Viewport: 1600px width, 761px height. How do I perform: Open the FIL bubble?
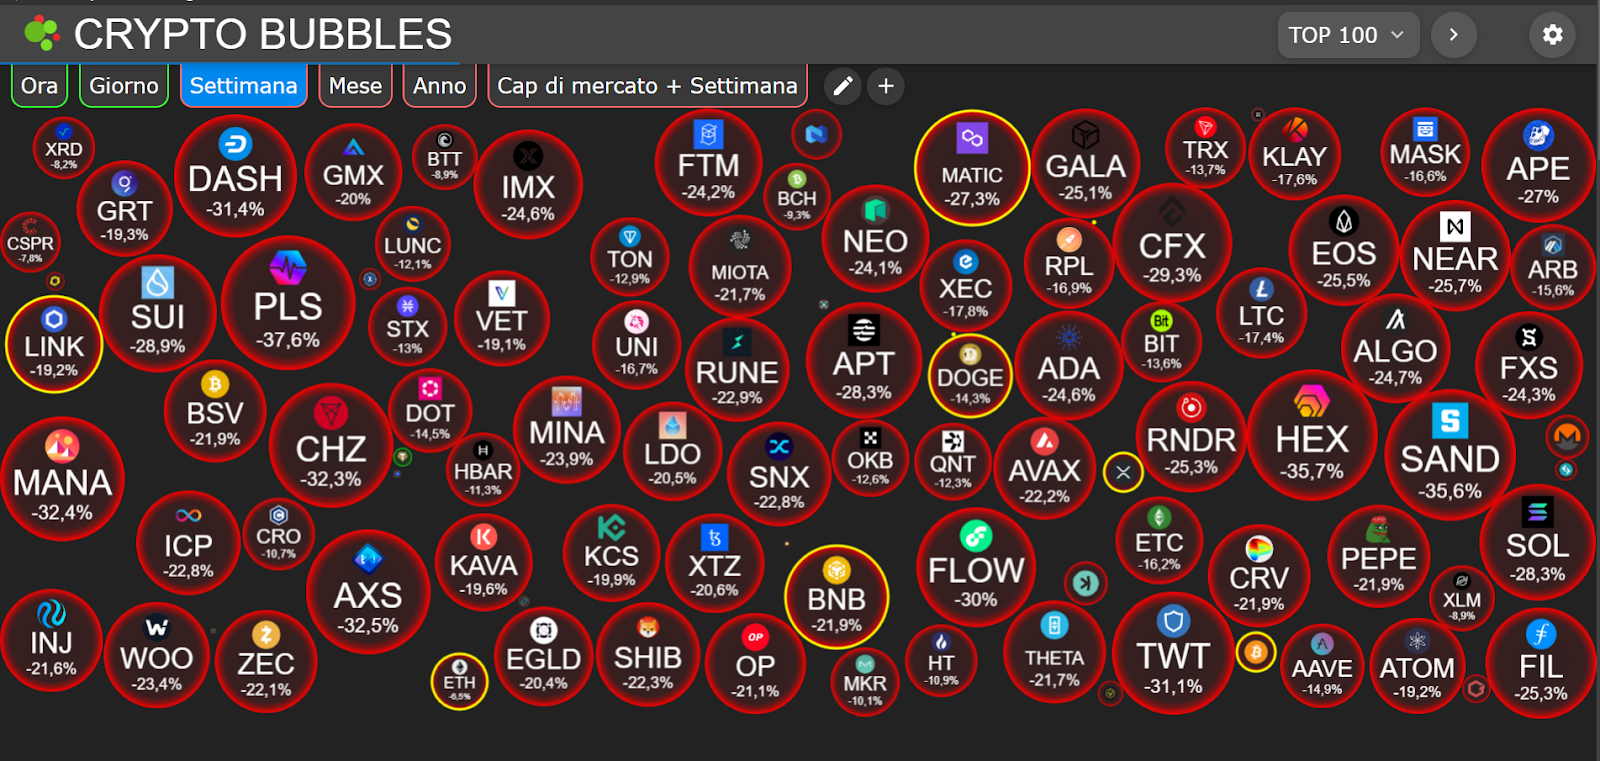tap(1541, 662)
